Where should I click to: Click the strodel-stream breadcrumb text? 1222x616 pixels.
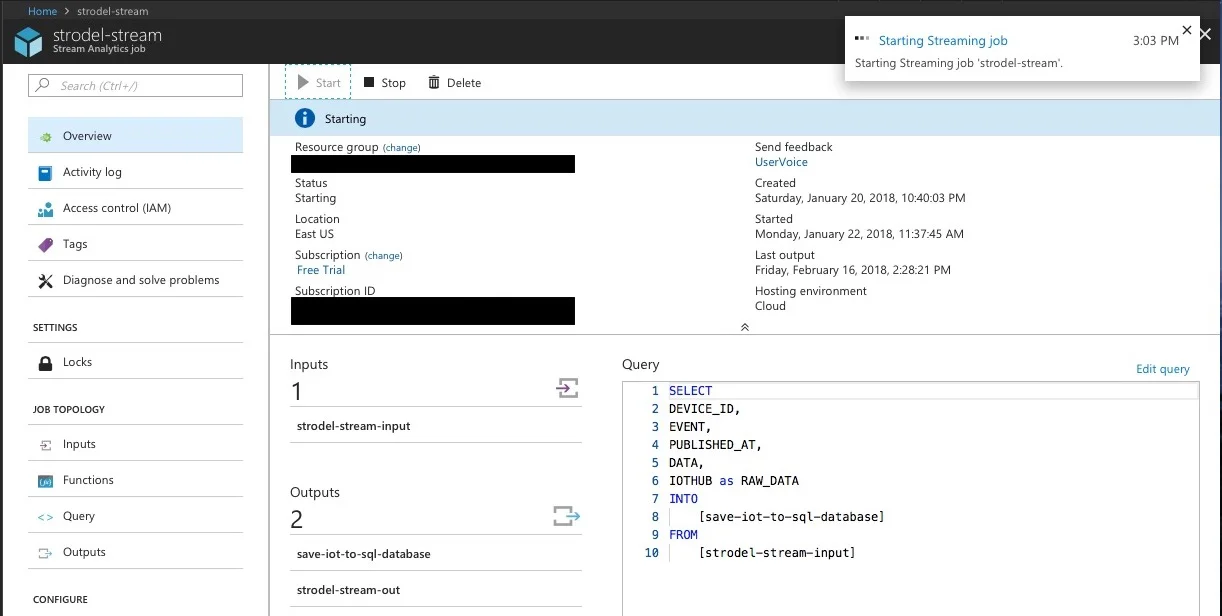click(113, 11)
